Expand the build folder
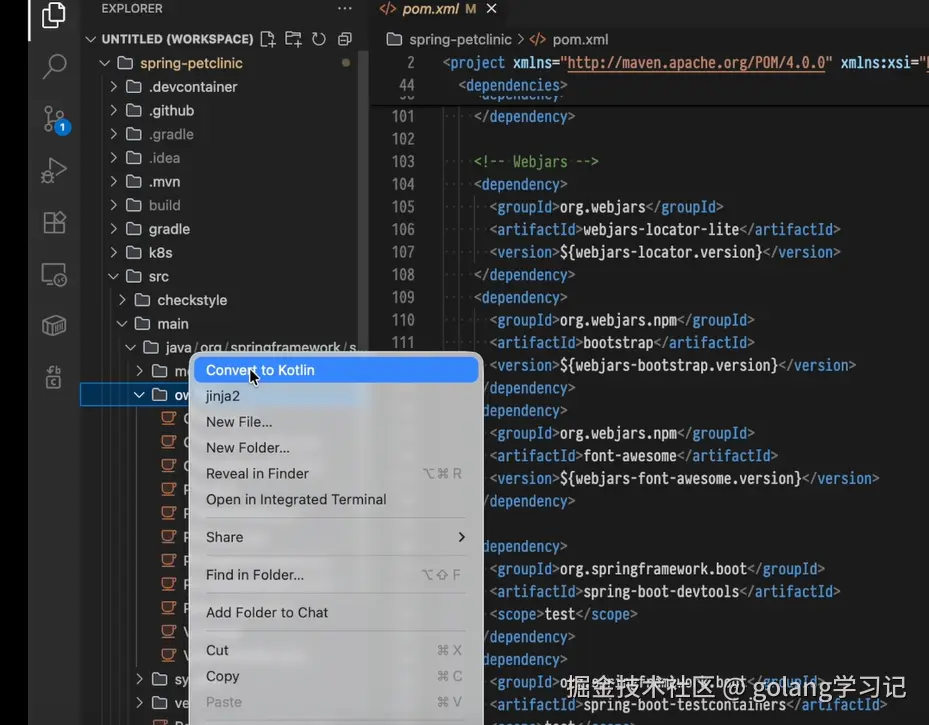Screen dimensions: 929x725 click(113, 205)
